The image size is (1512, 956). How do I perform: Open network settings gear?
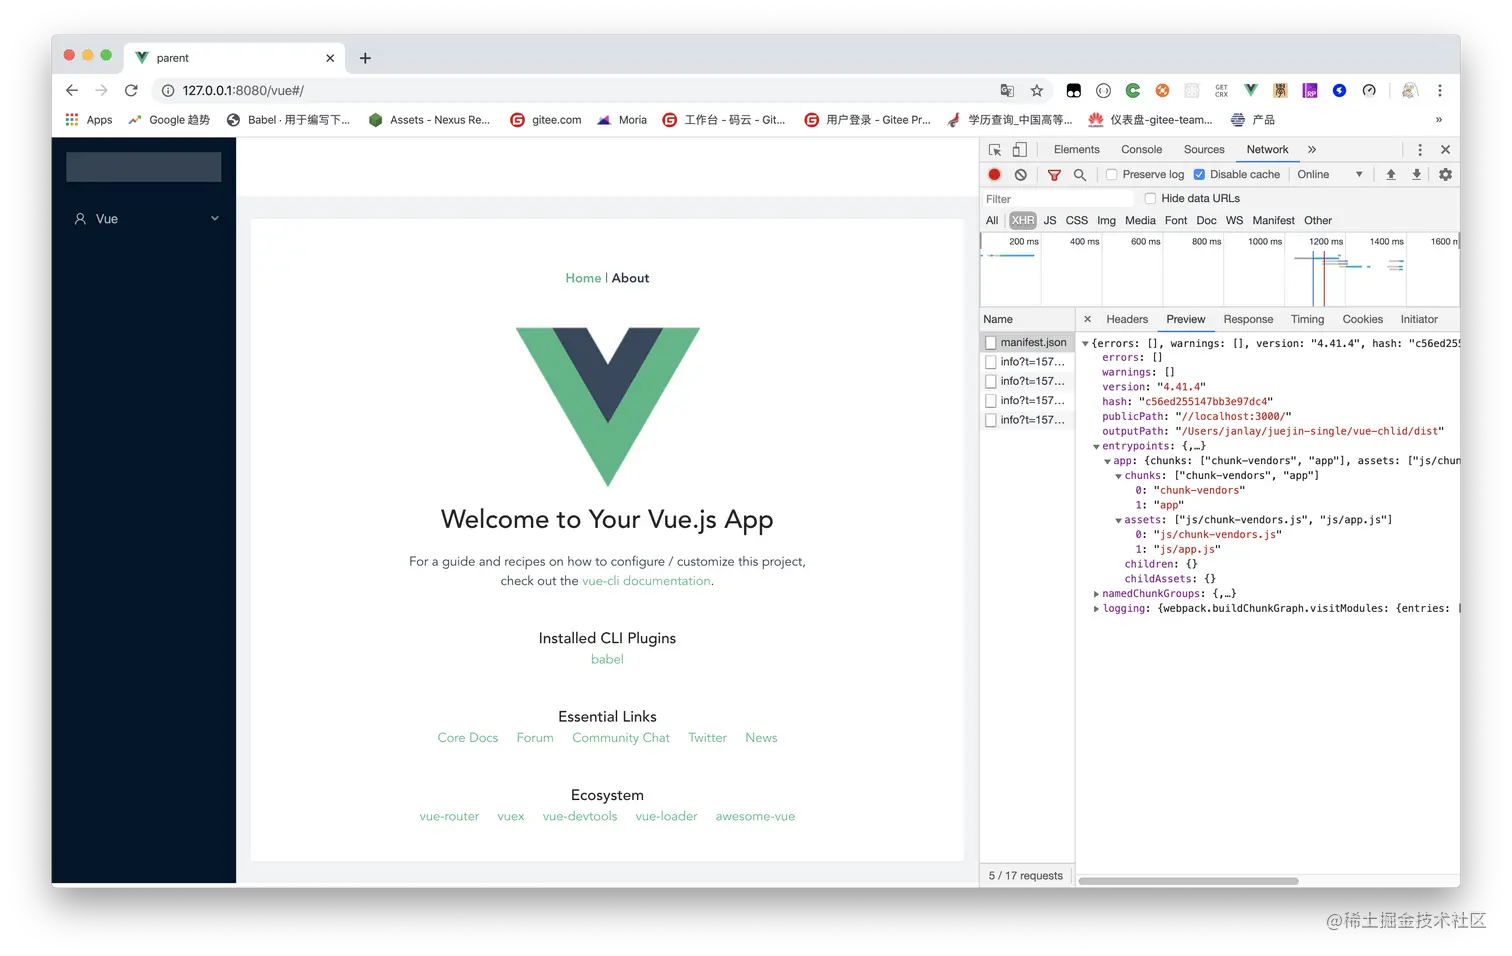coord(1445,174)
